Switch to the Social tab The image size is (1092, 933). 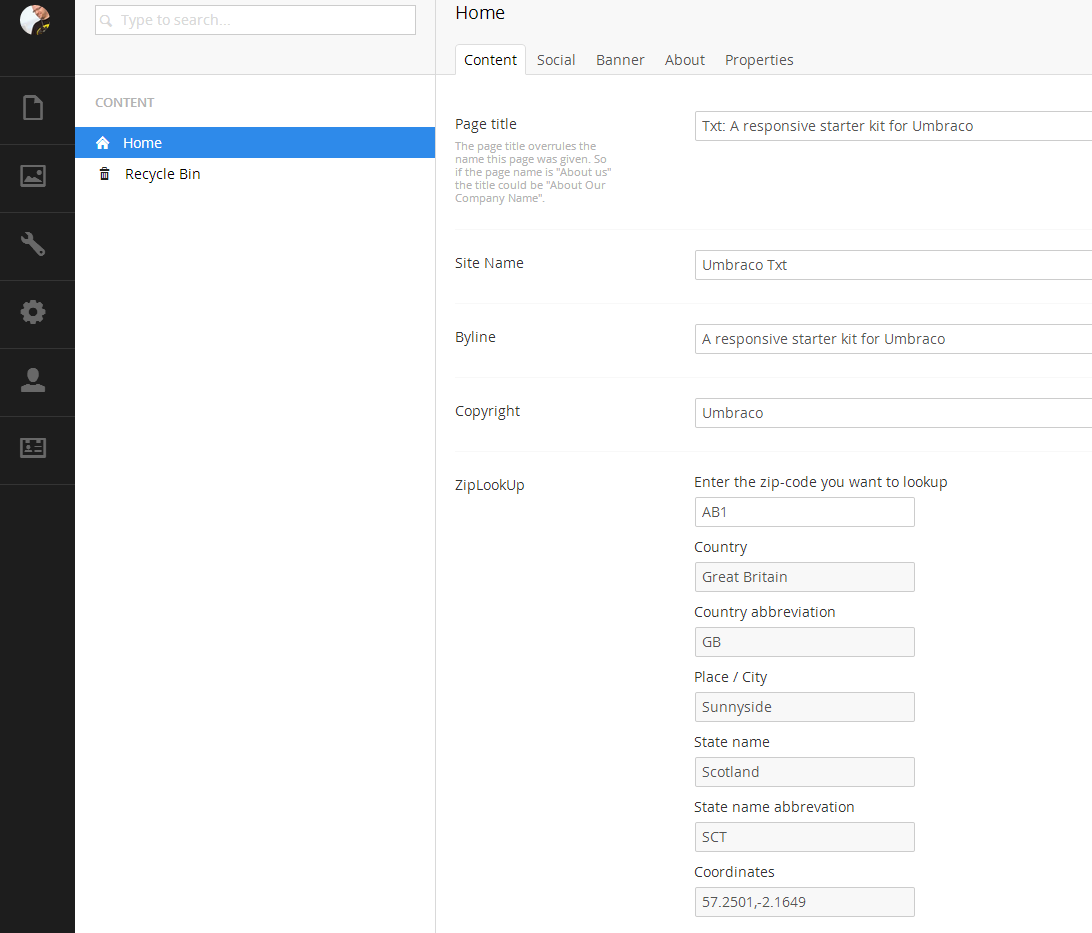point(555,60)
